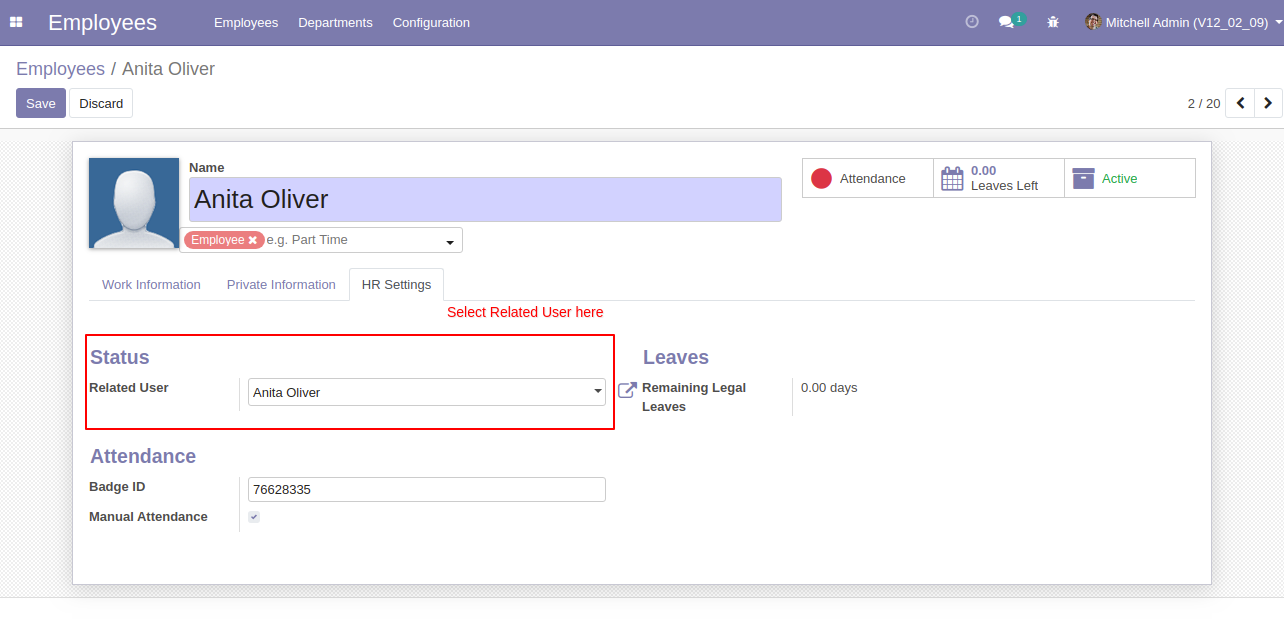Click the Discard button
The image size is (1284, 620).
coord(101,103)
